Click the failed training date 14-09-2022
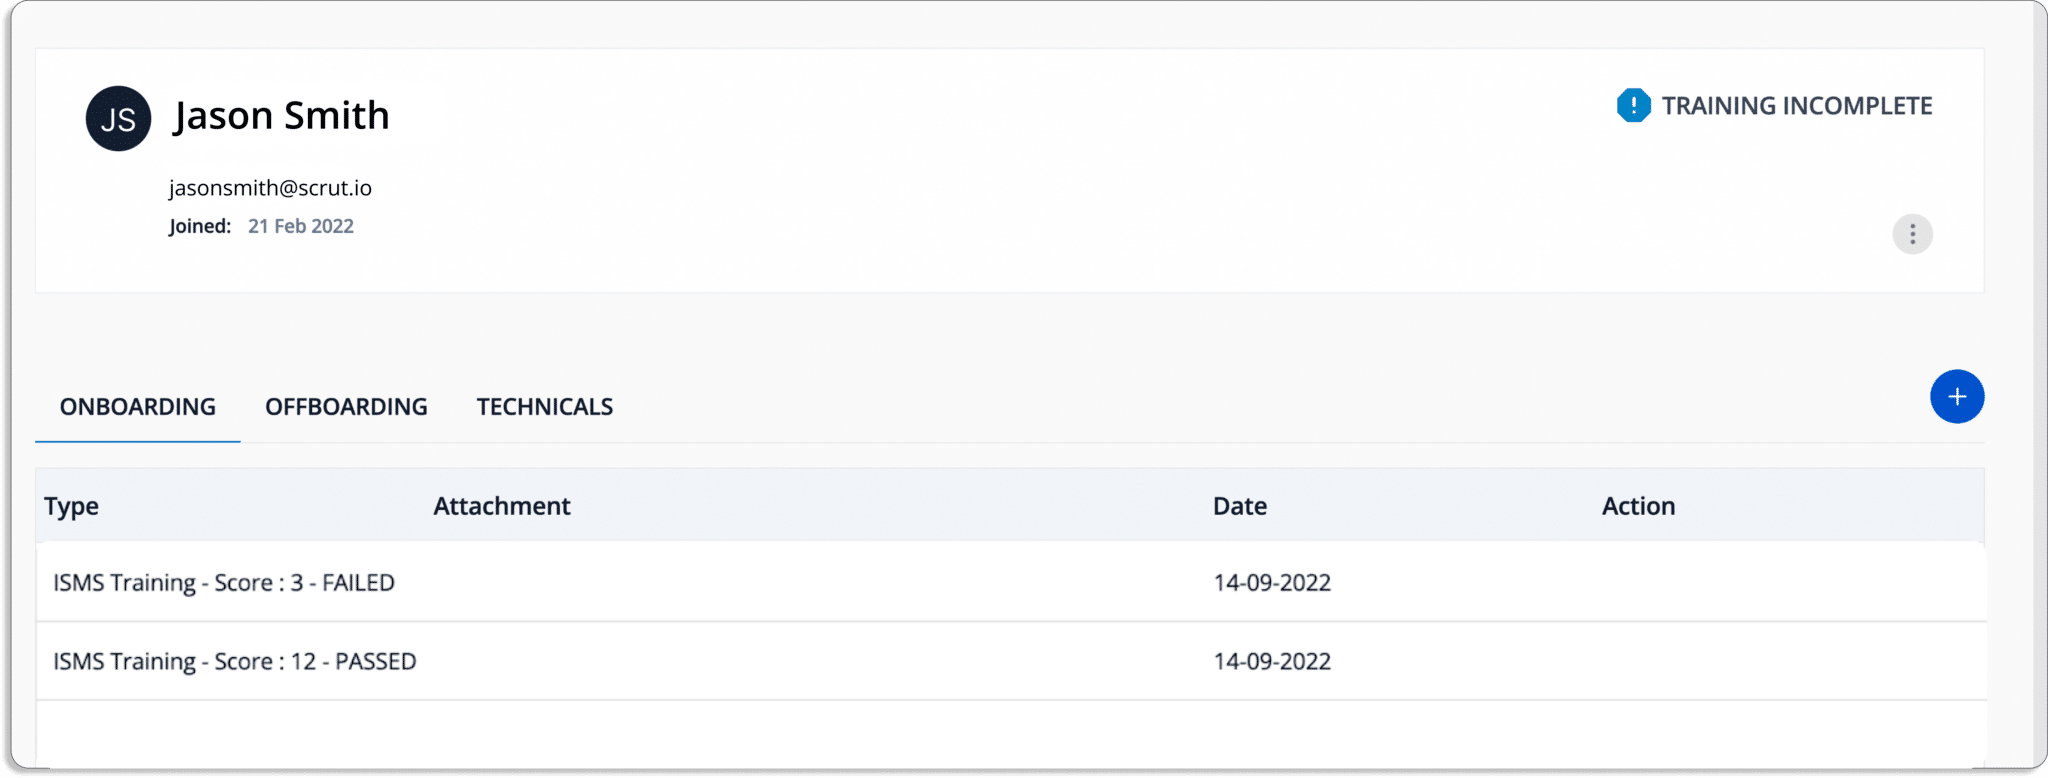The height and width of the screenshot is (778, 2048). (1272, 583)
